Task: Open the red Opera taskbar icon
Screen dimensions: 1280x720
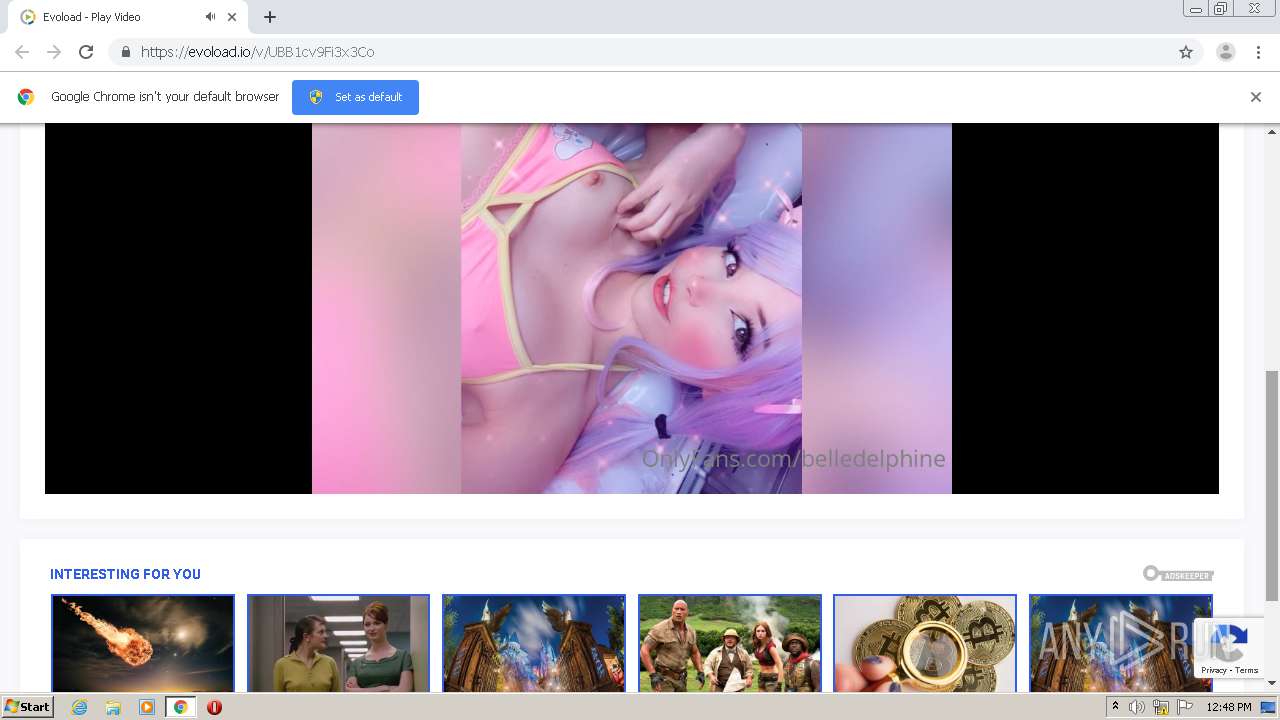Action: coord(214,707)
